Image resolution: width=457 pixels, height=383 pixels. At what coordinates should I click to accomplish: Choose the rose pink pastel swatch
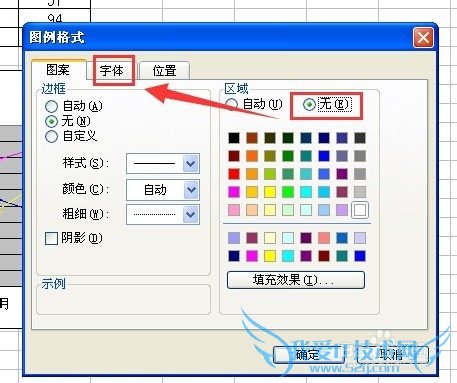click(234, 210)
